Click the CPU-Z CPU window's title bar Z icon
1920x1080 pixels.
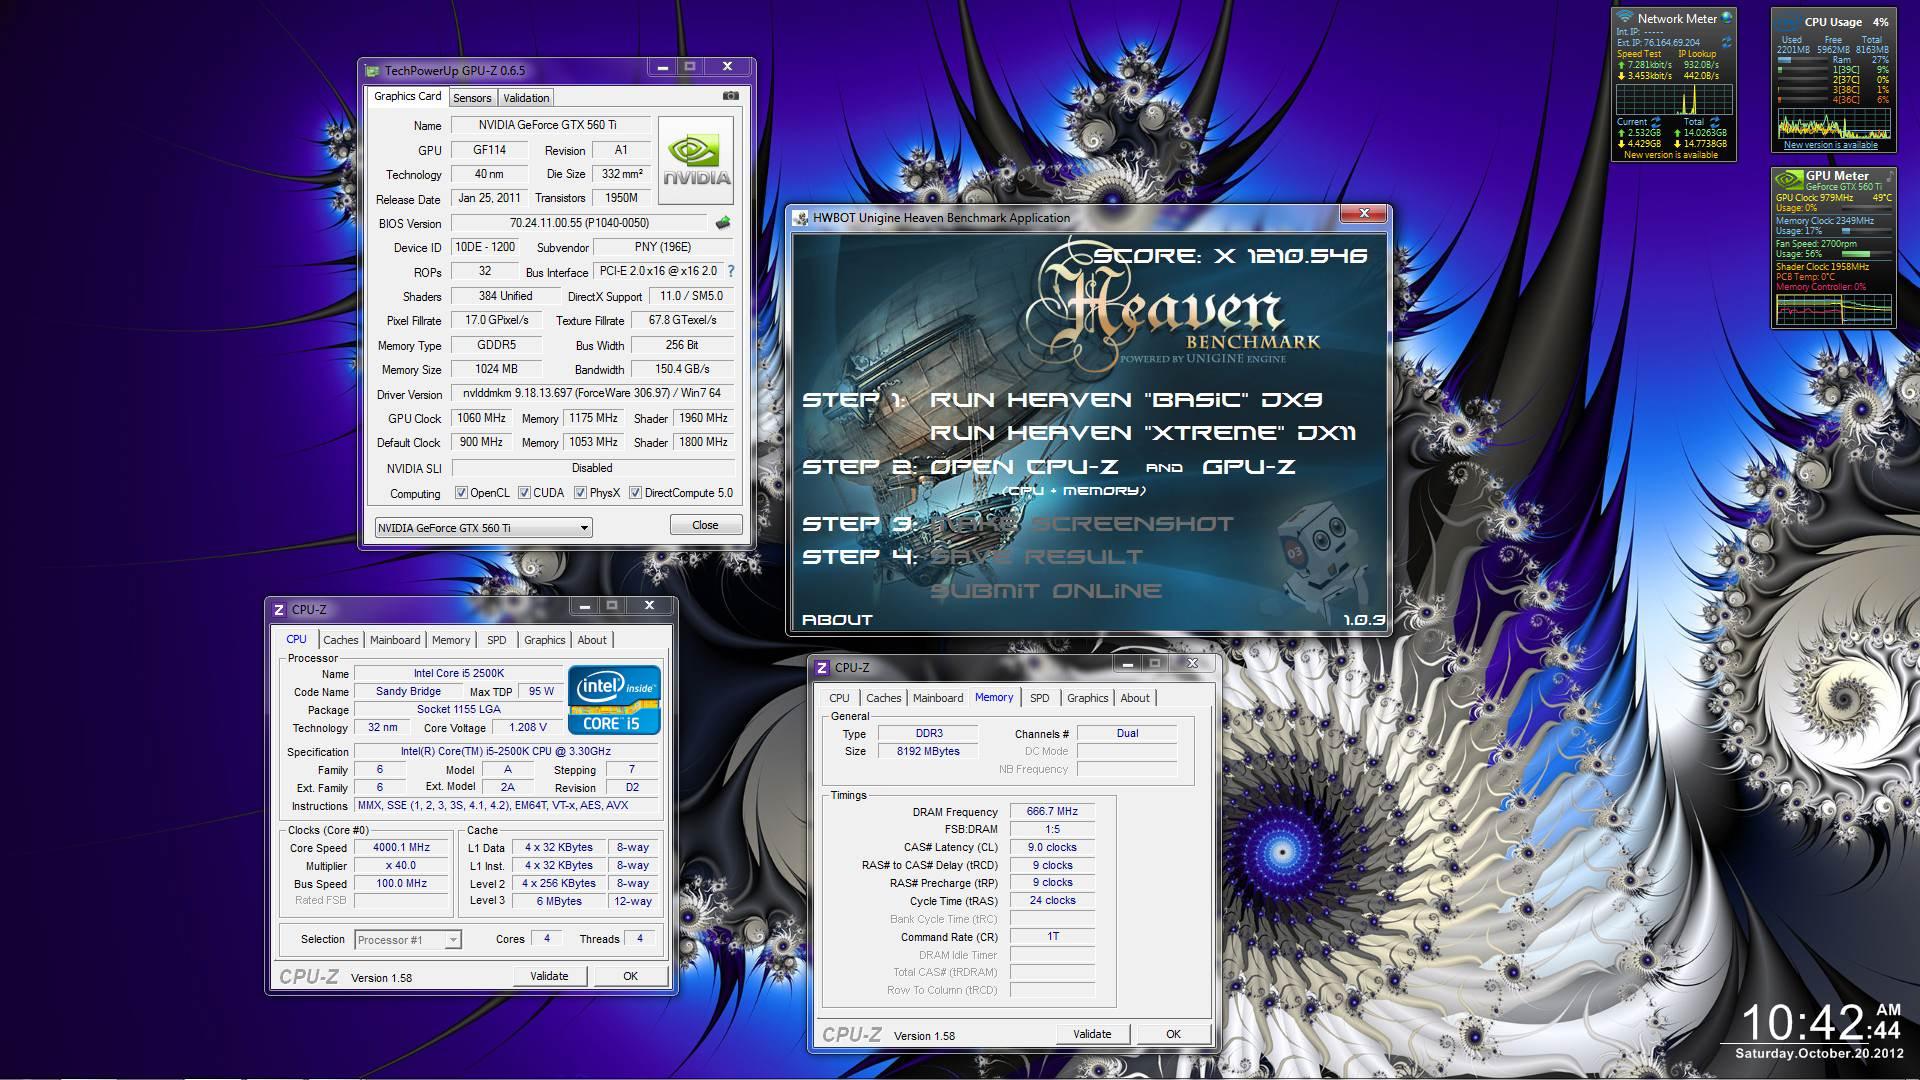pyautogui.click(x=279, y=609)
